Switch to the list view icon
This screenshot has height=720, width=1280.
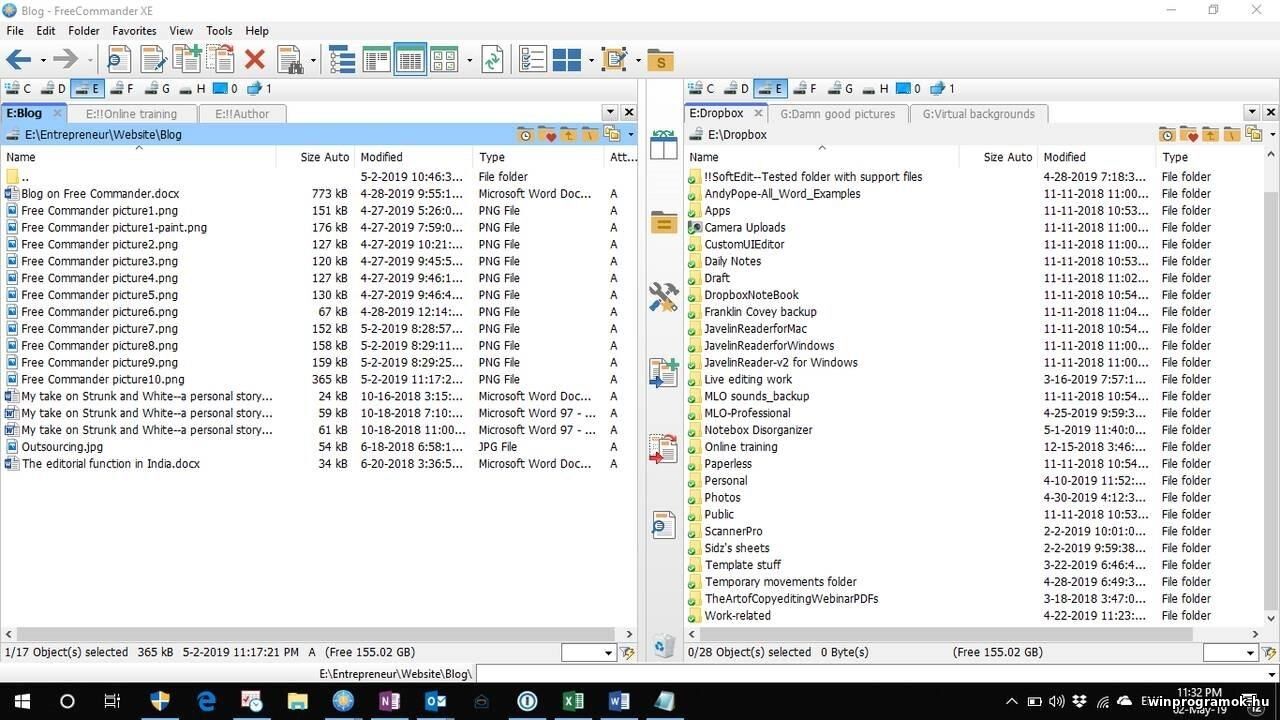[x=376, y=60]
